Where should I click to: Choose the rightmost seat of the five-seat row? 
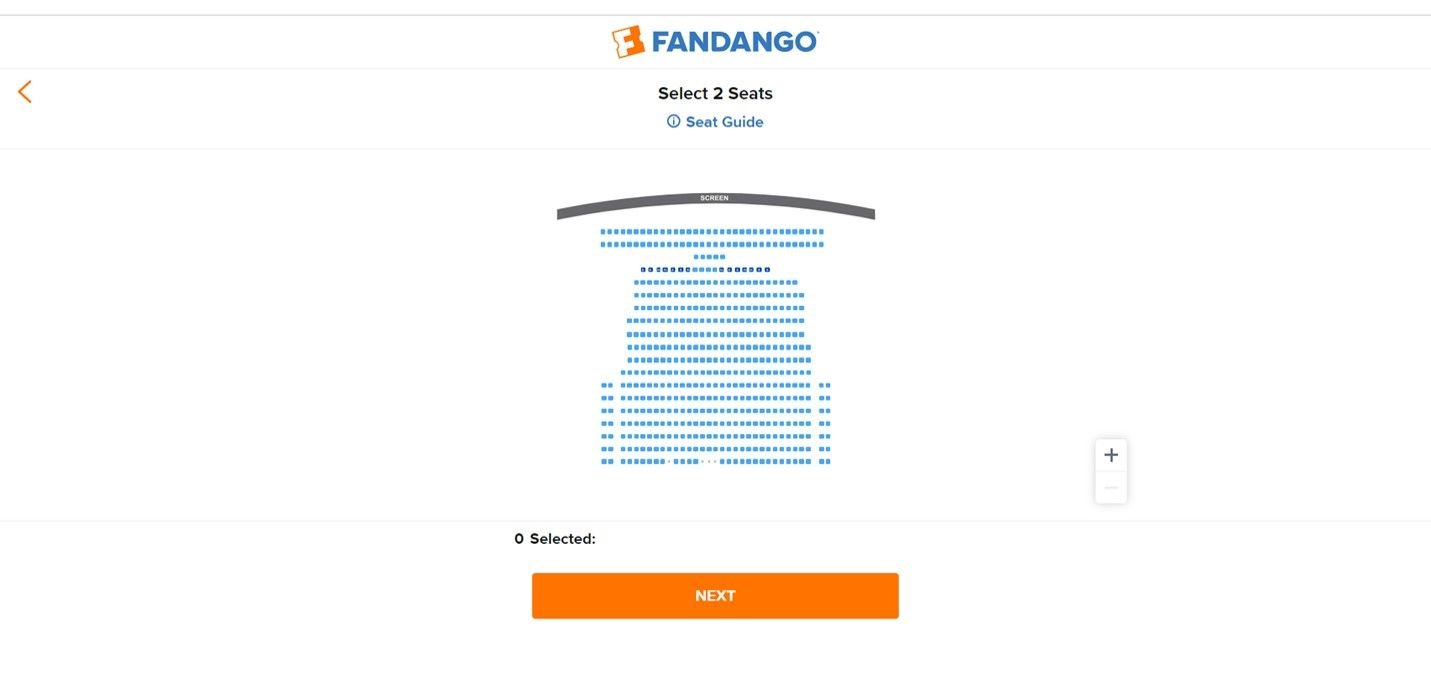click(722, 257)
